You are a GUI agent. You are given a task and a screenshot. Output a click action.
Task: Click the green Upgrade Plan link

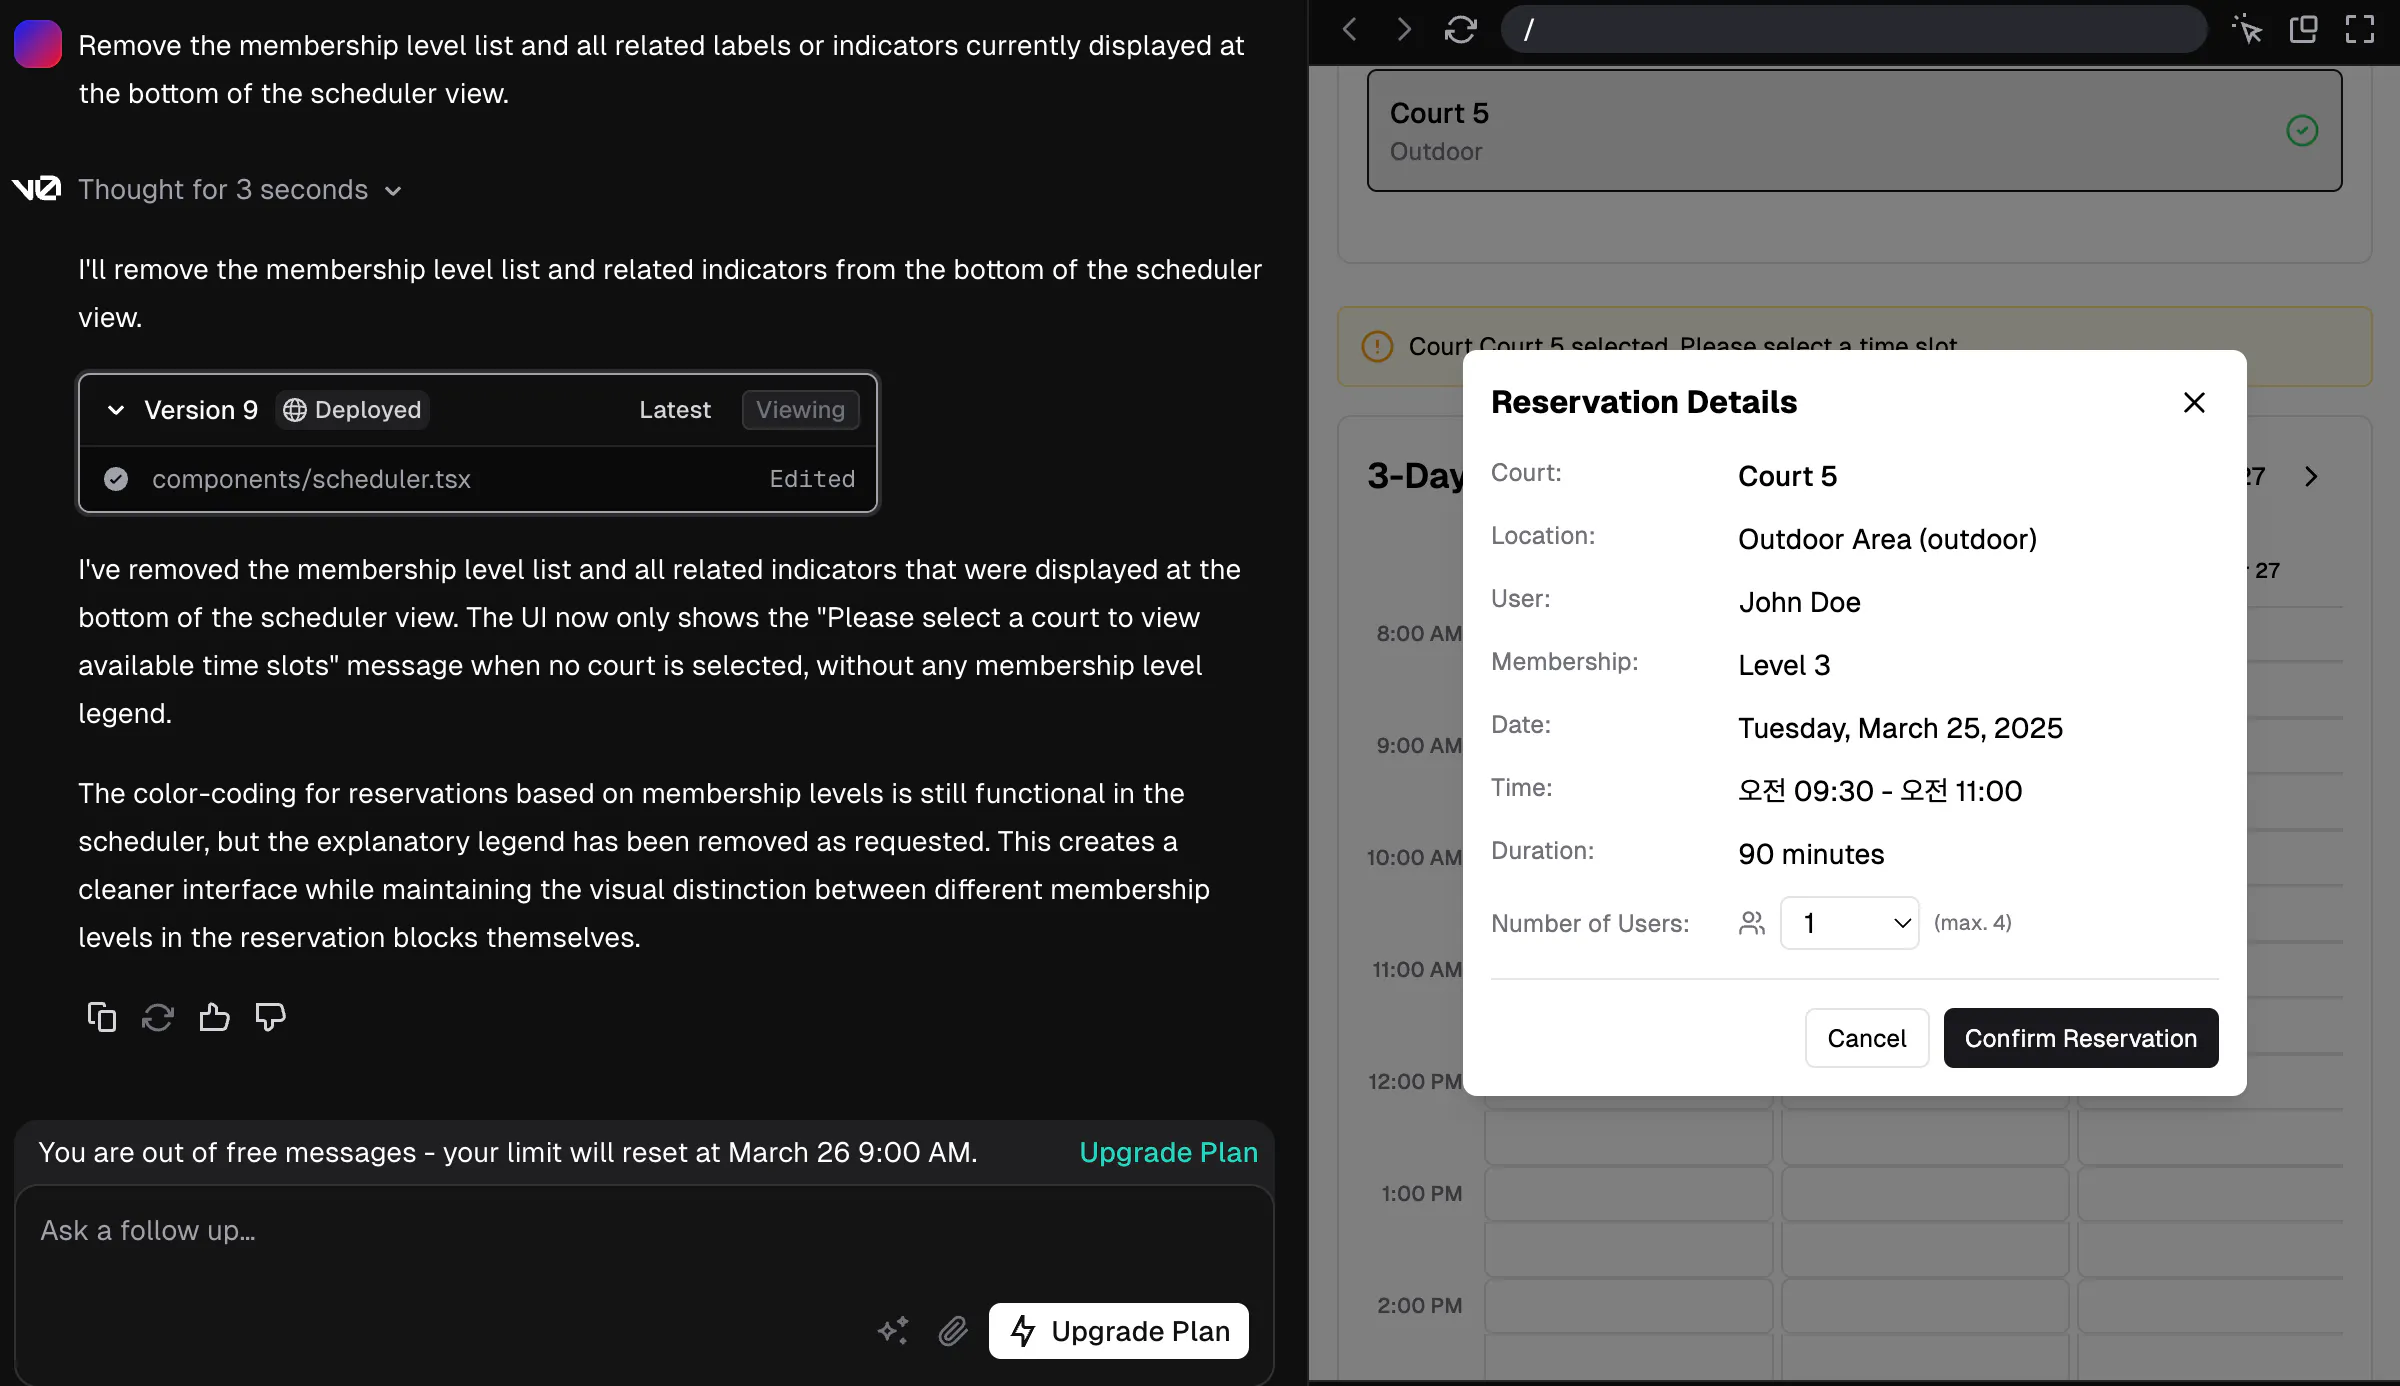click(x=1168, y=1152)
